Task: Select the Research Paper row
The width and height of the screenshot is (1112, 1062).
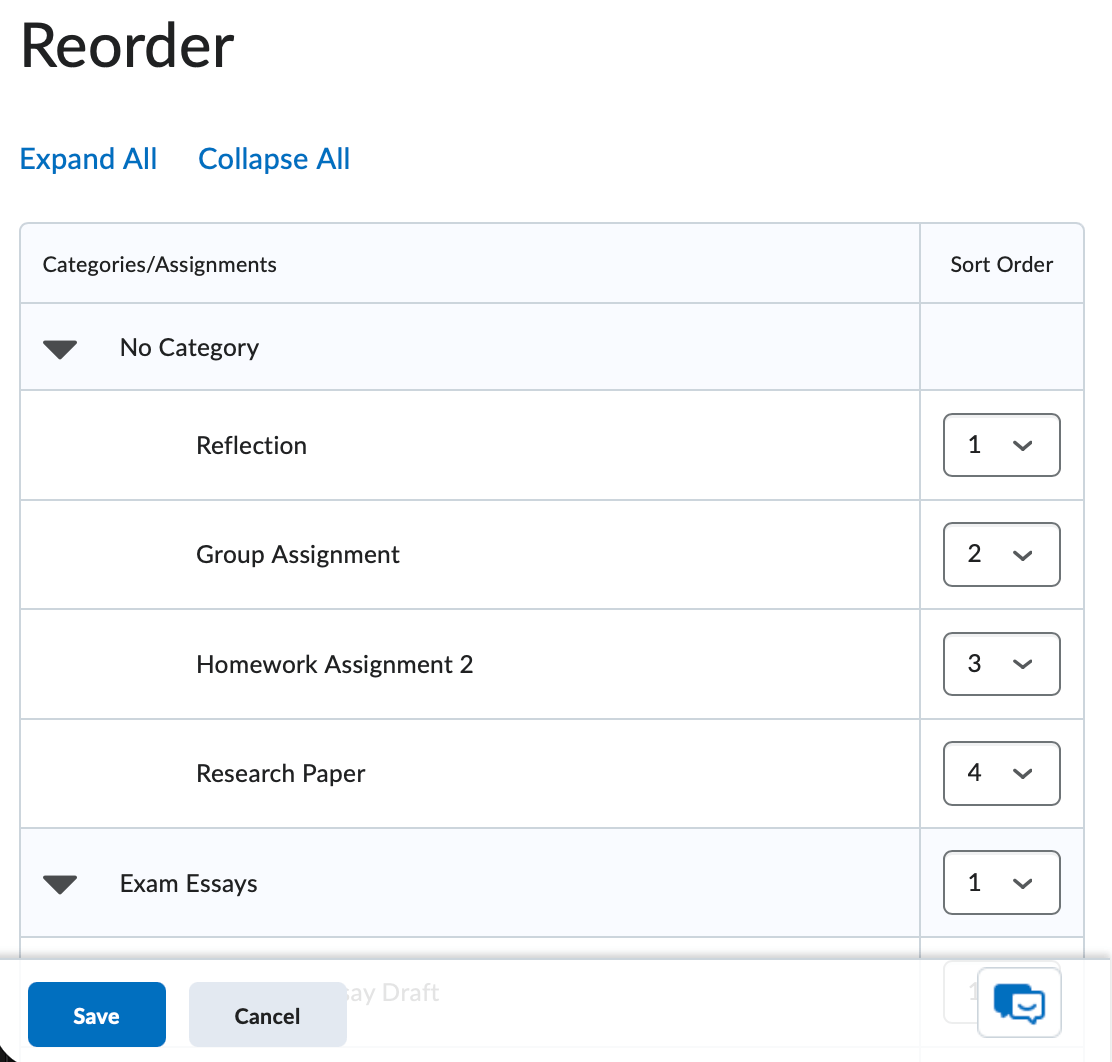Action: pyautogui.click(x=279, y=773)
